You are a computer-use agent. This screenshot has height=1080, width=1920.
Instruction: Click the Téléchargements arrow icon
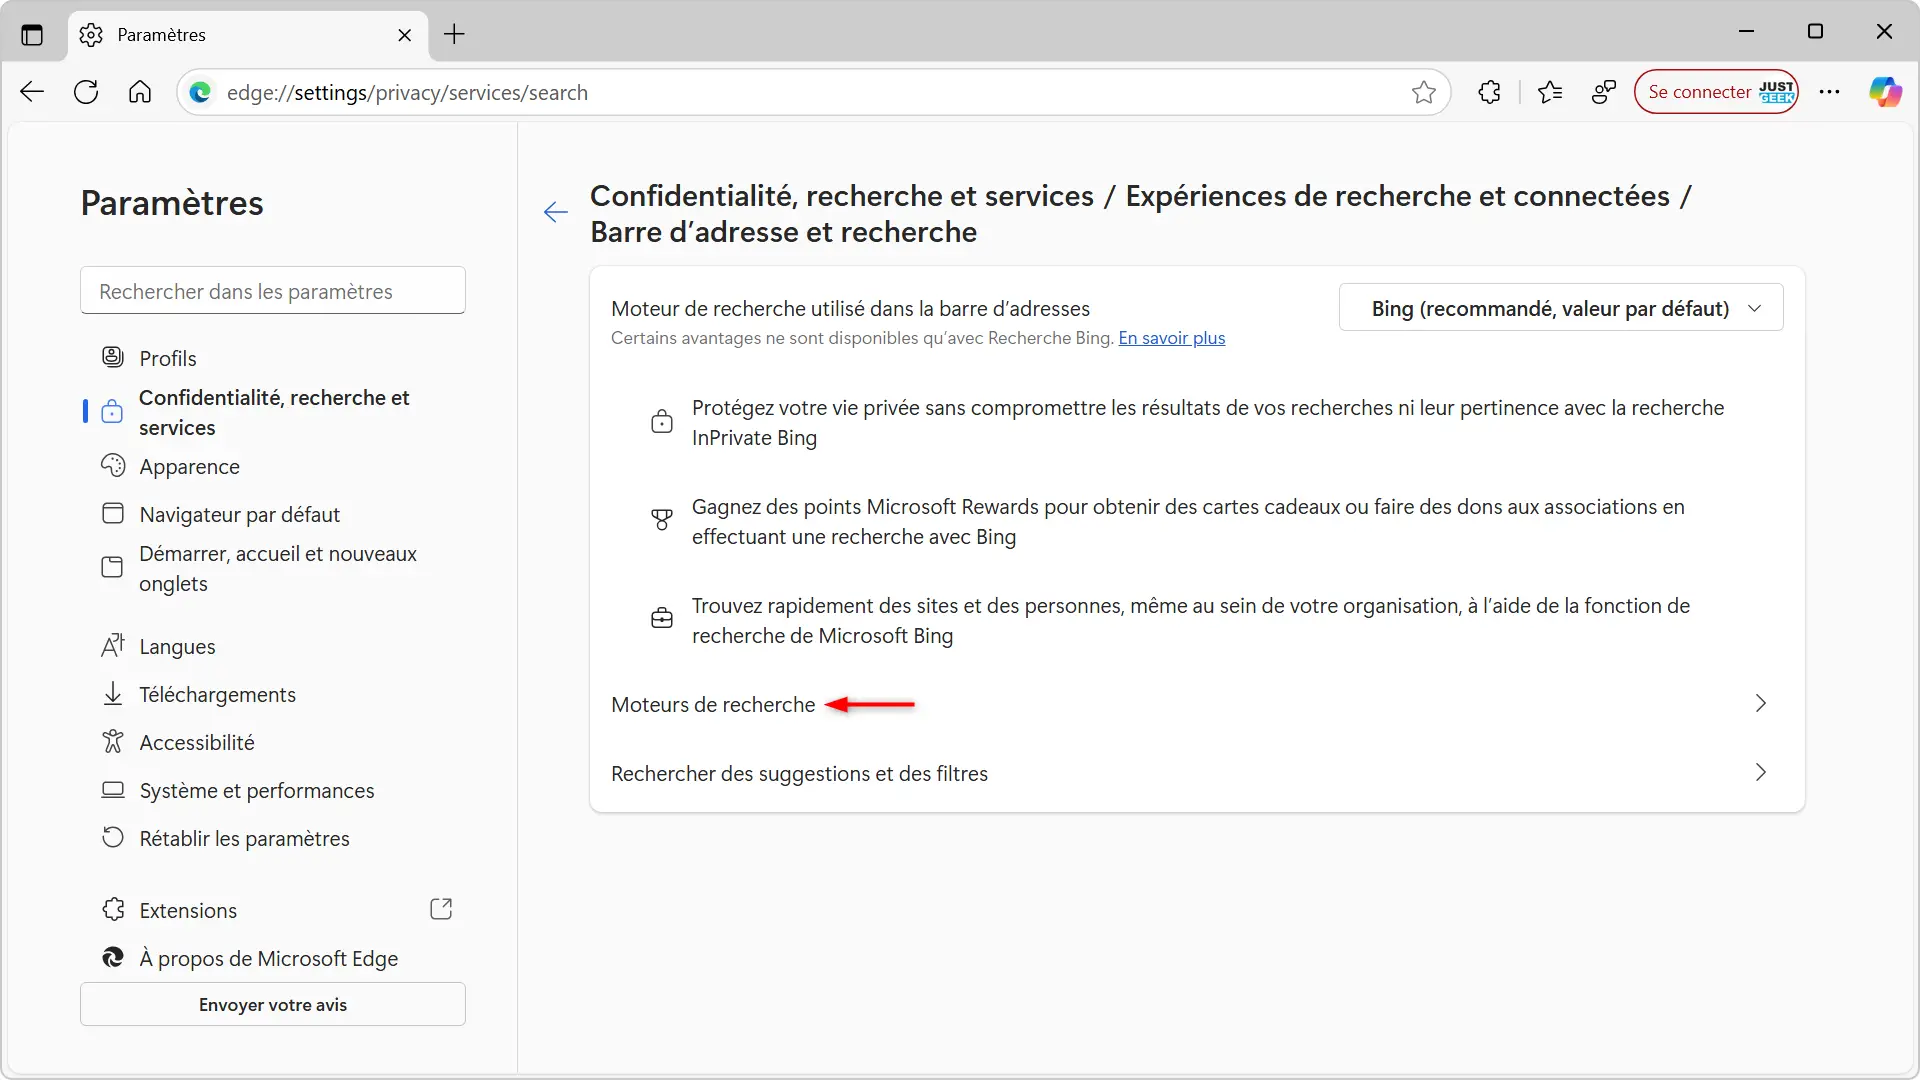113,693
